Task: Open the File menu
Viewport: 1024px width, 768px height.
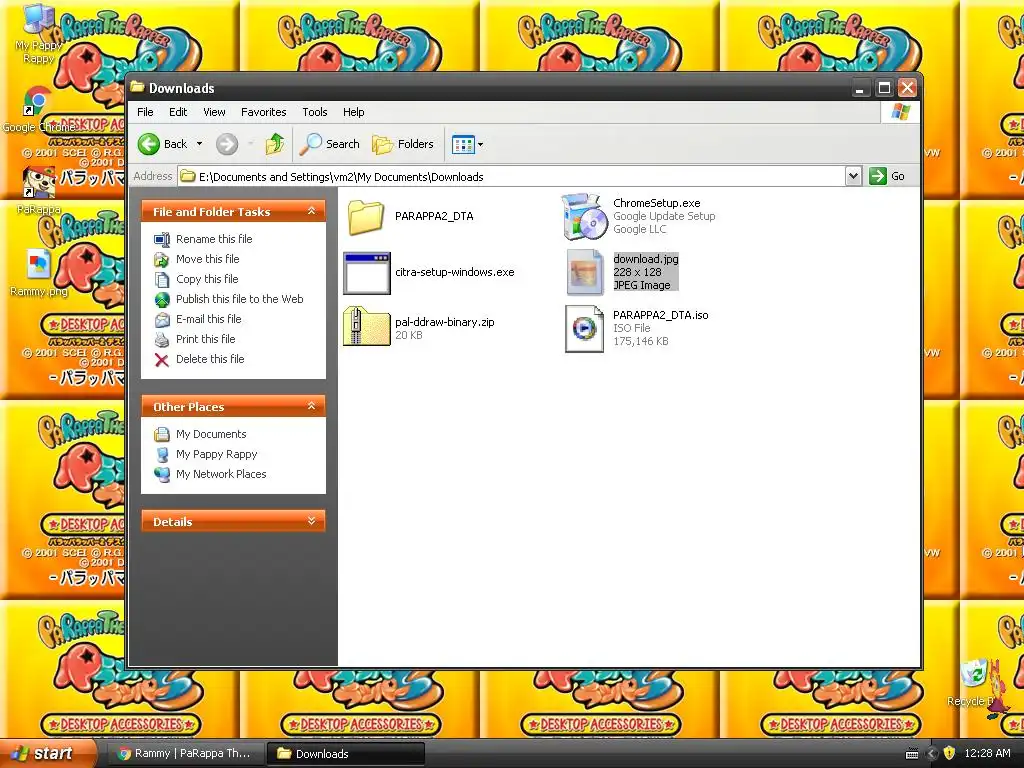Action: (145, 112)
